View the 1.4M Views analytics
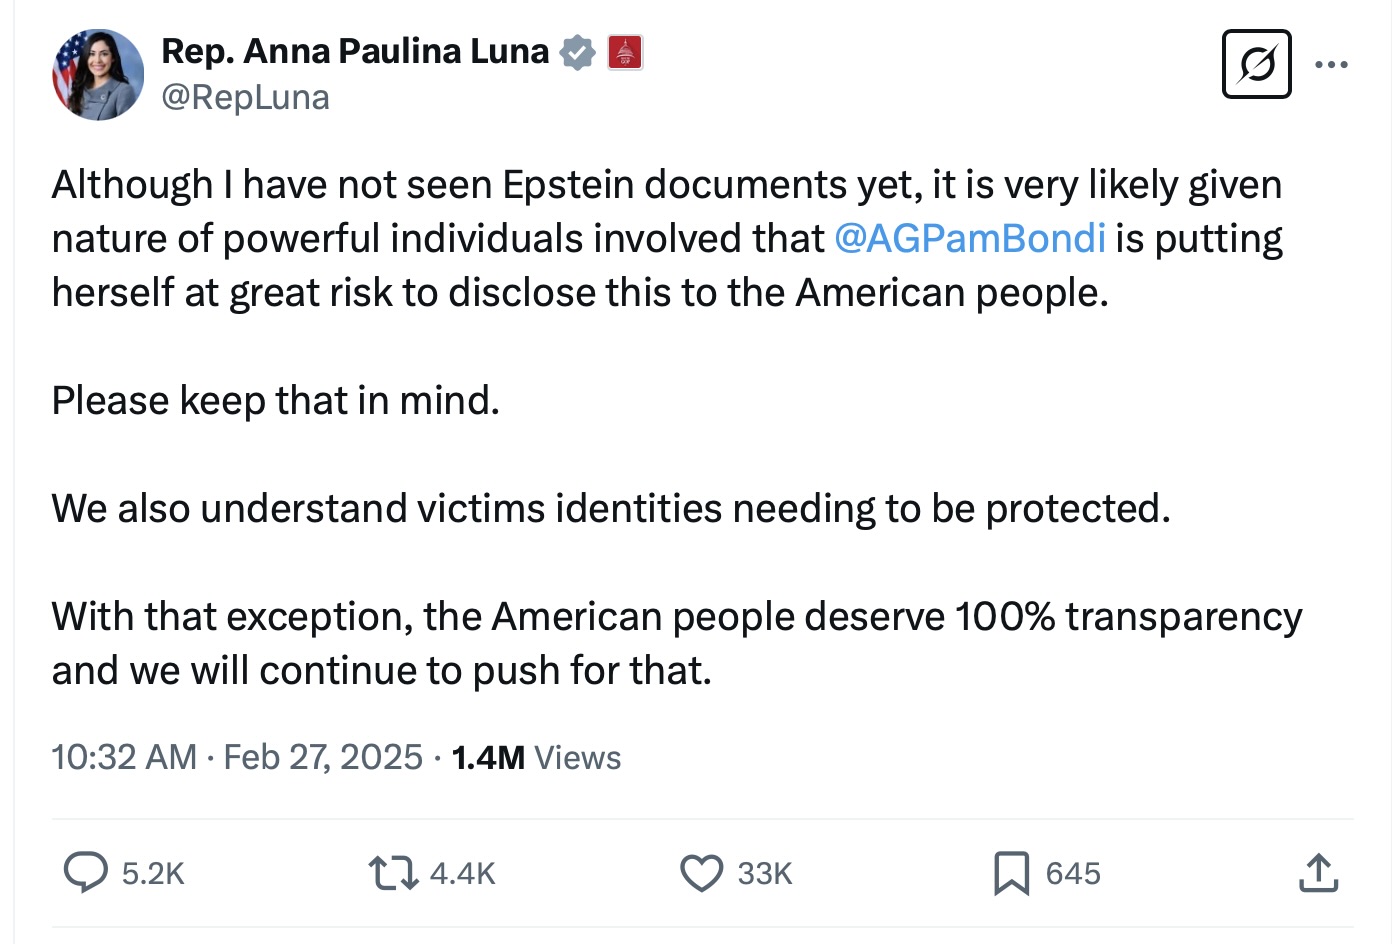1392x944 pixels. pyautogui.click(x=536, y=757)
